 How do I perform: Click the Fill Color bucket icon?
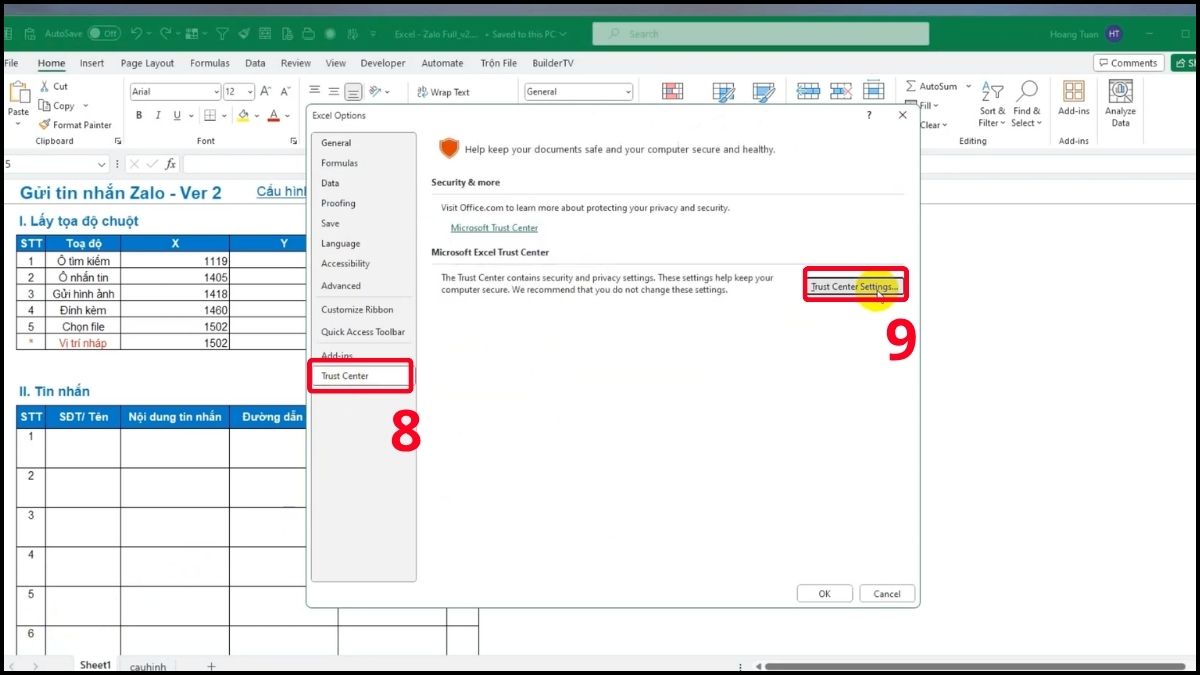click(243, 116)
